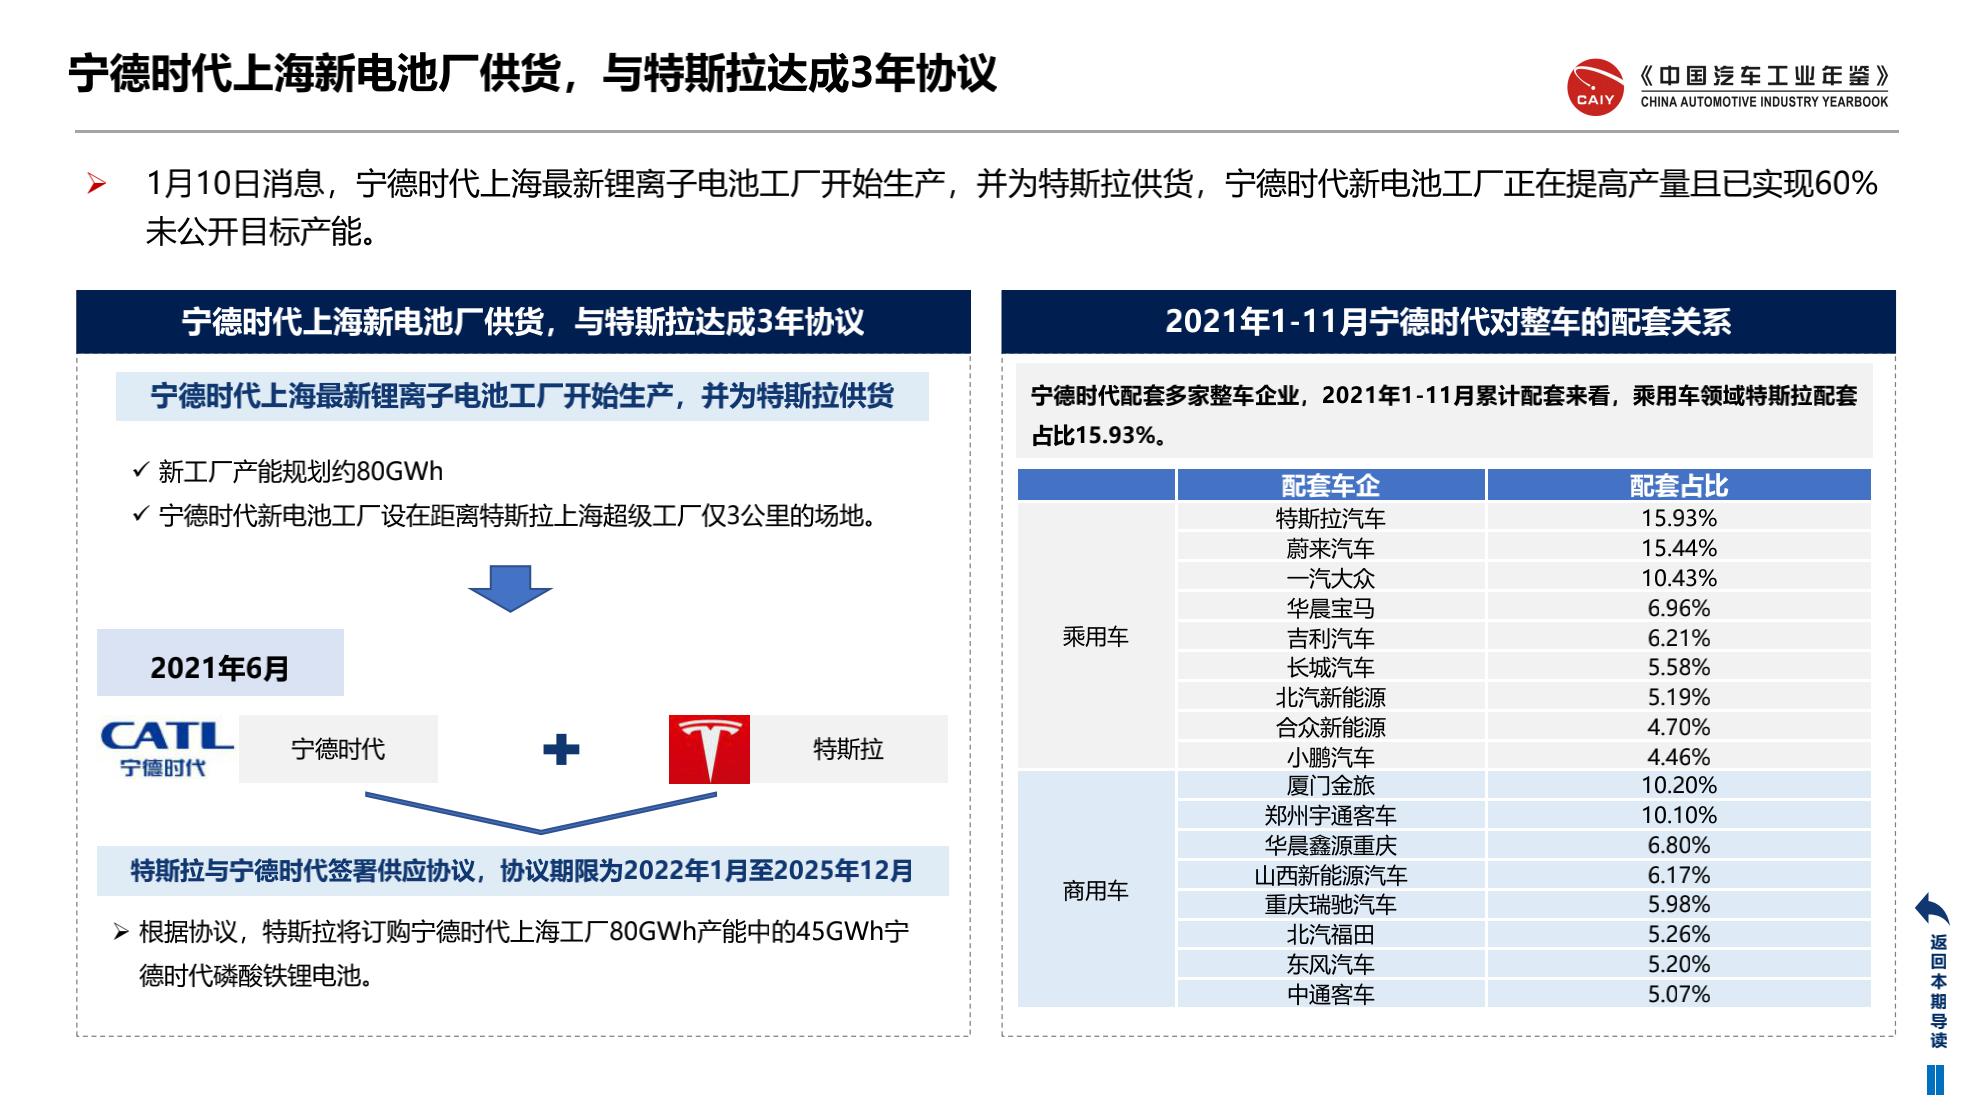Select the 华晨宝马 row

(x=1331, y=608)
